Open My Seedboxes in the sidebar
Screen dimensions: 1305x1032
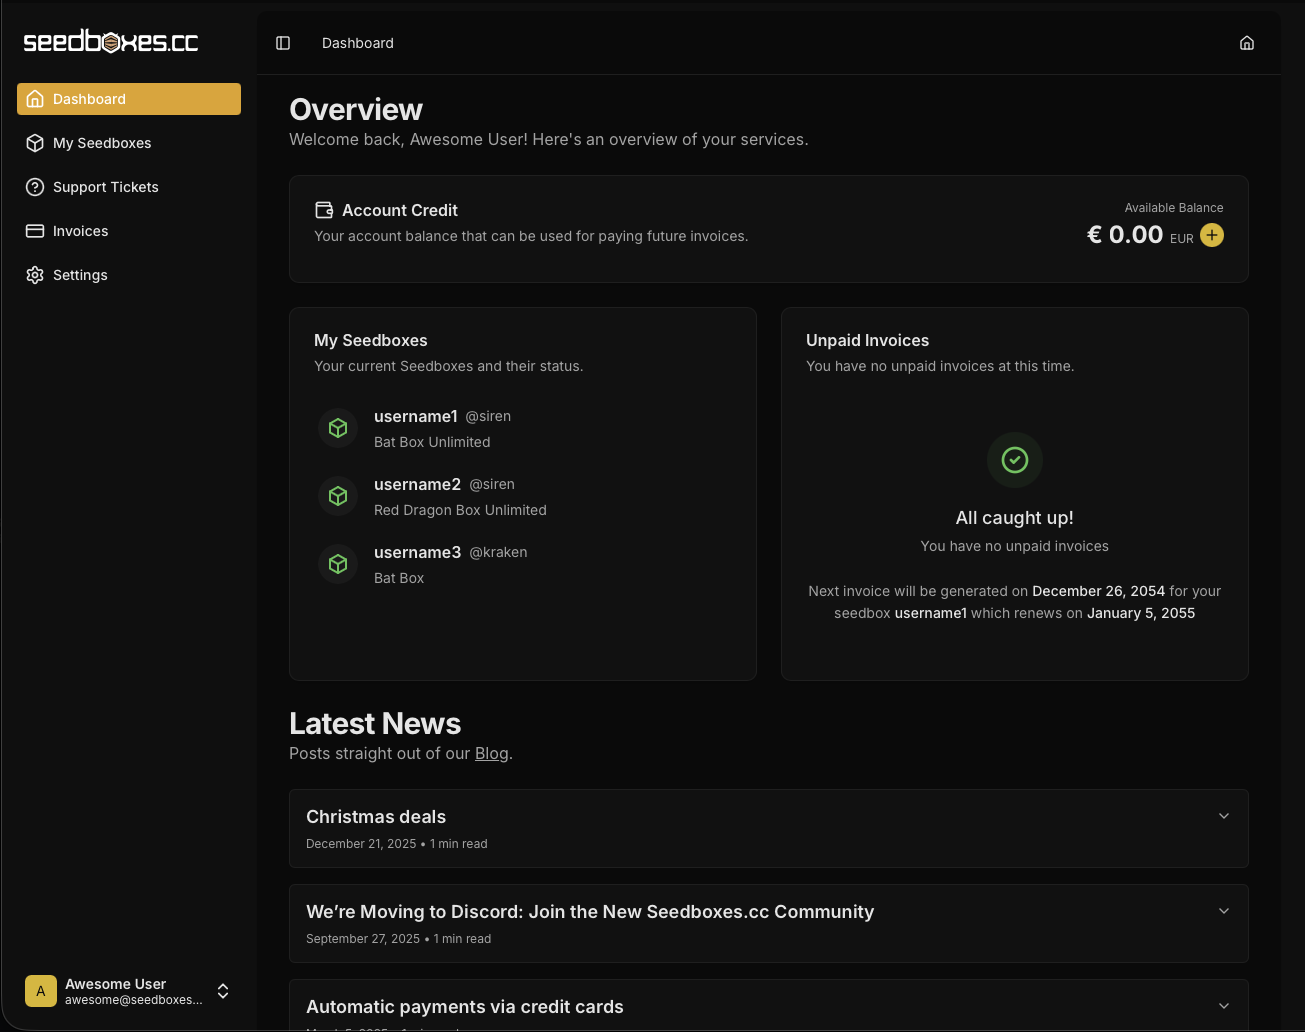click(102, 143)
